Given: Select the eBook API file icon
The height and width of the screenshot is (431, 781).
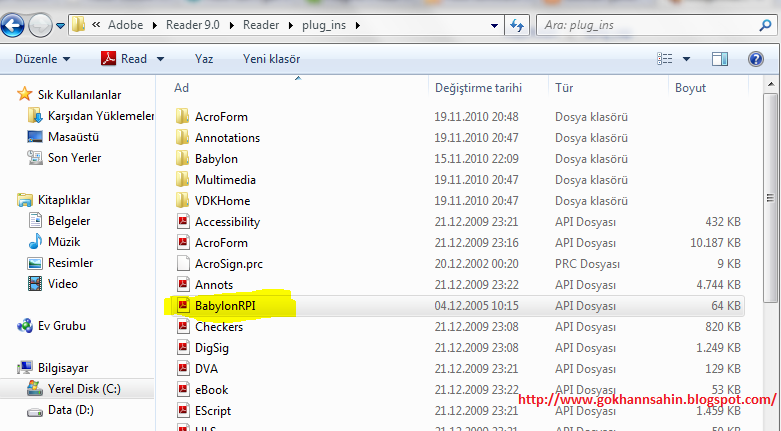Looking at the screenshot, I should [183, 389].
